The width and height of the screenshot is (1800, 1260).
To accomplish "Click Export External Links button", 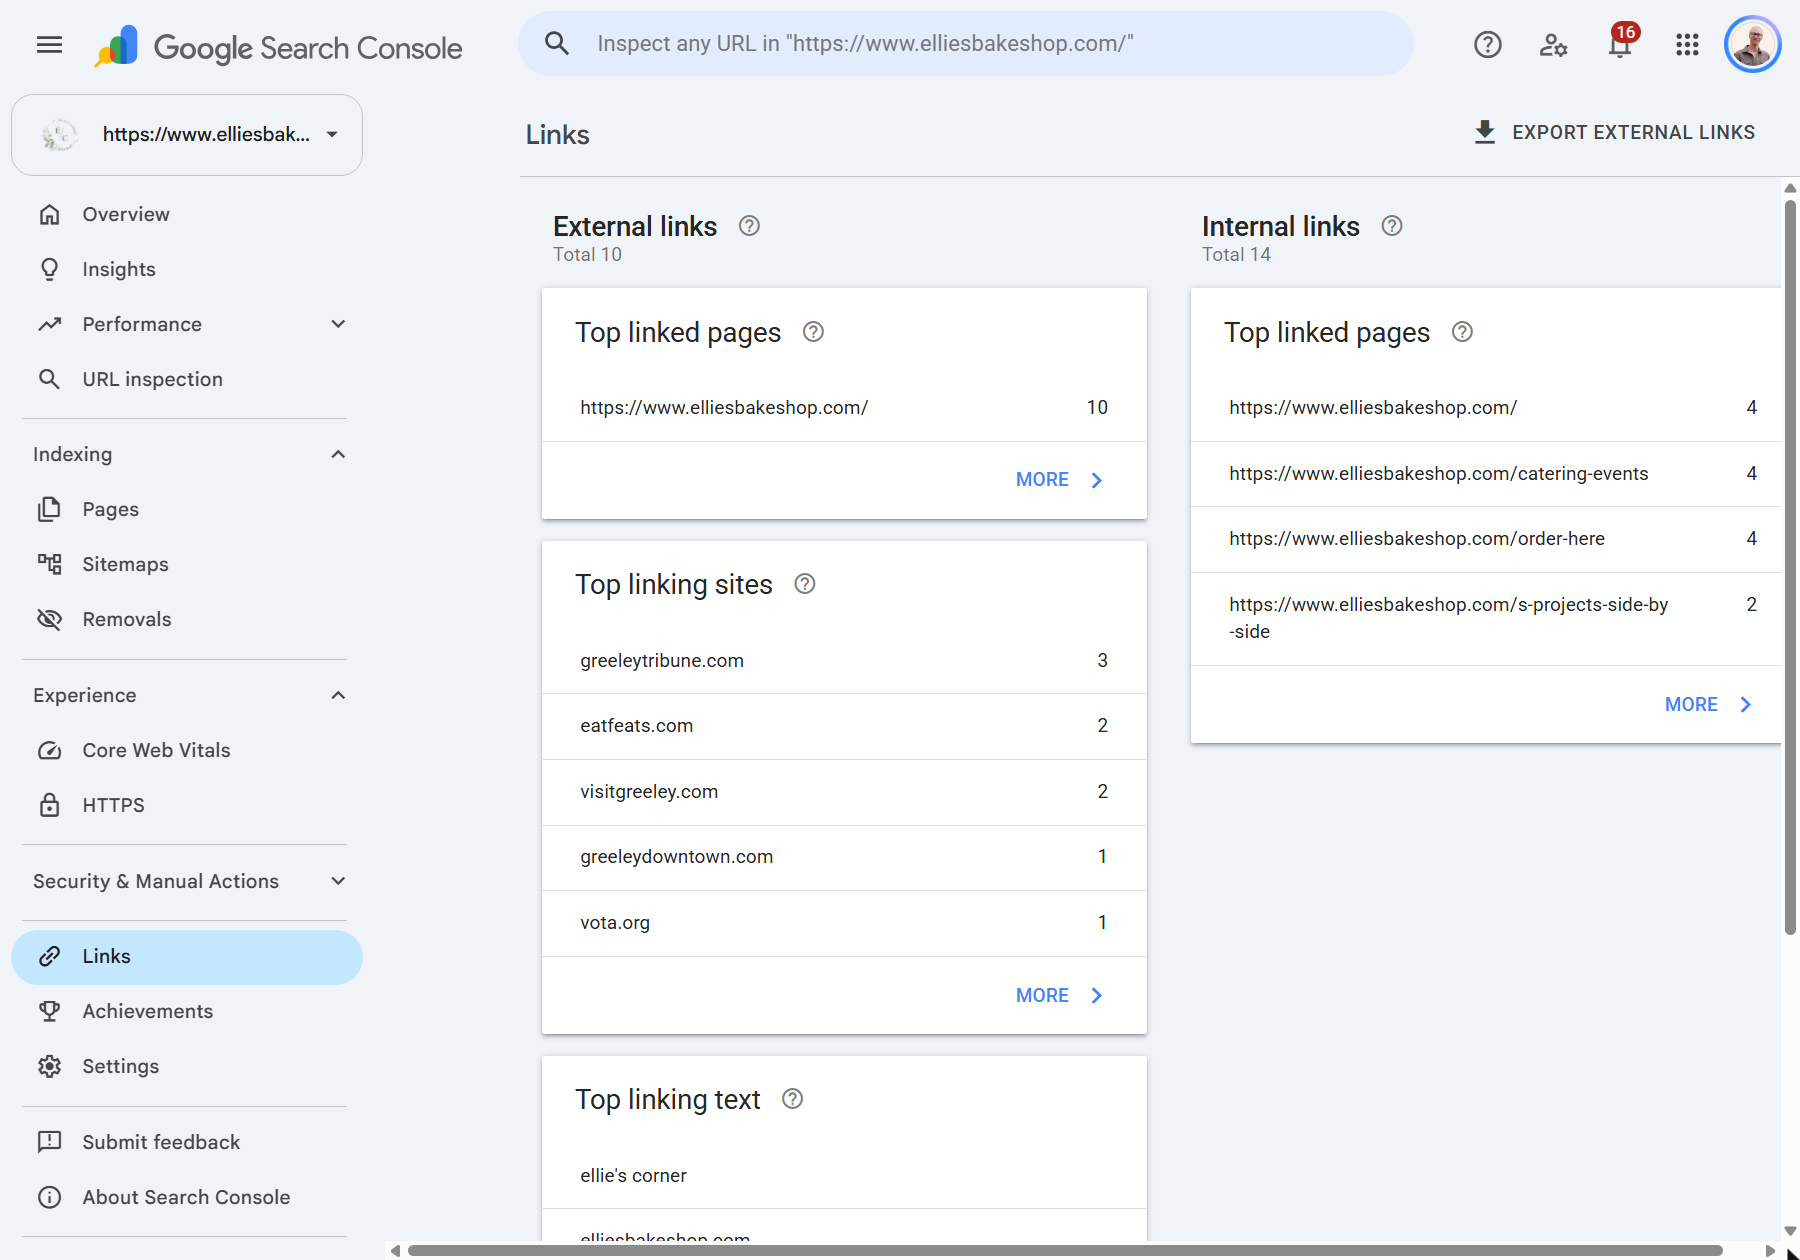I will tap(1614, 132).
